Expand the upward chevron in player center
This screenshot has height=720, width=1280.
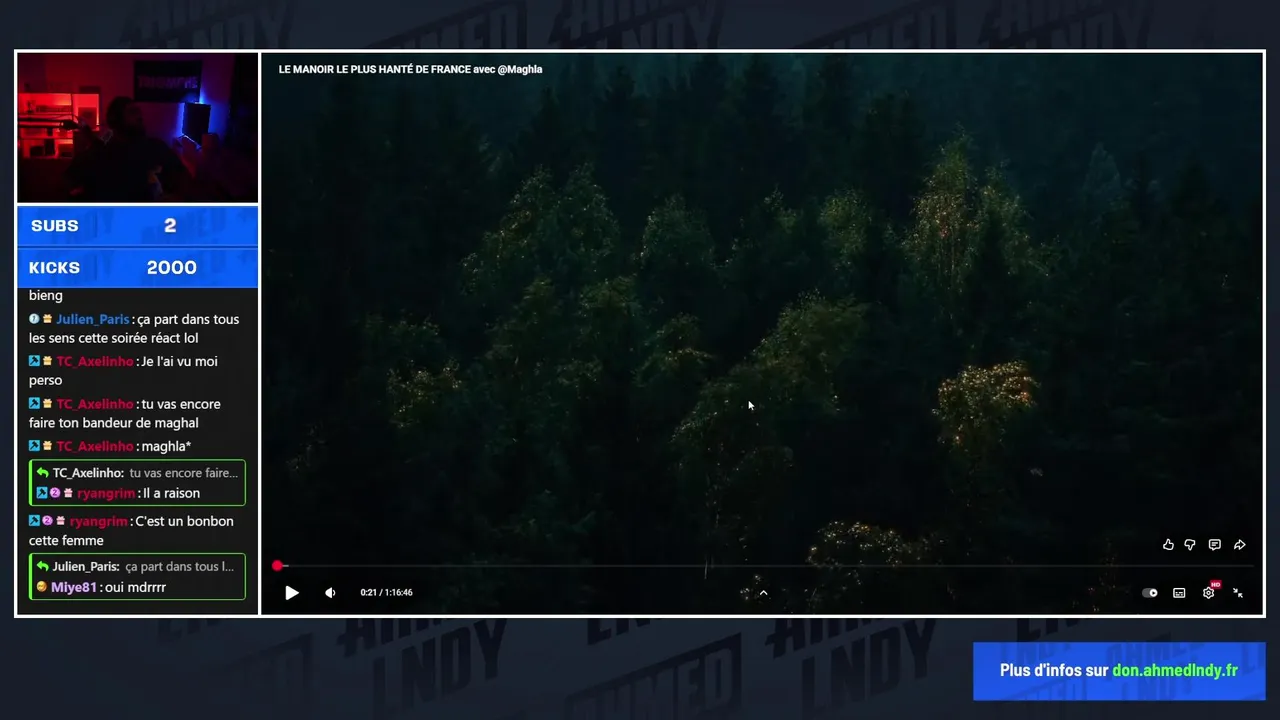click(763, 593)
